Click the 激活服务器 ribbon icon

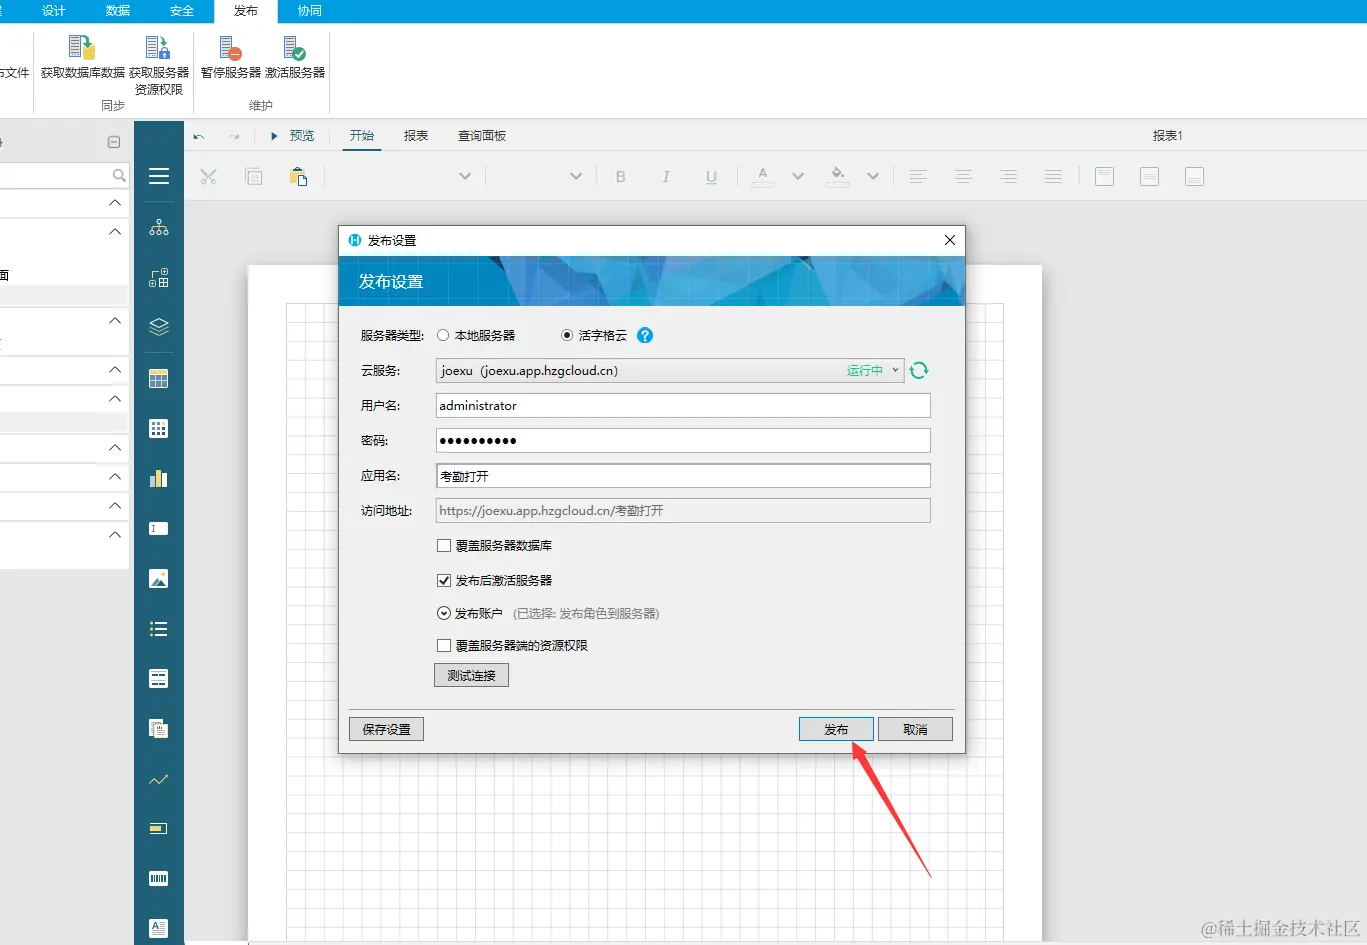[x=294, y=47]
